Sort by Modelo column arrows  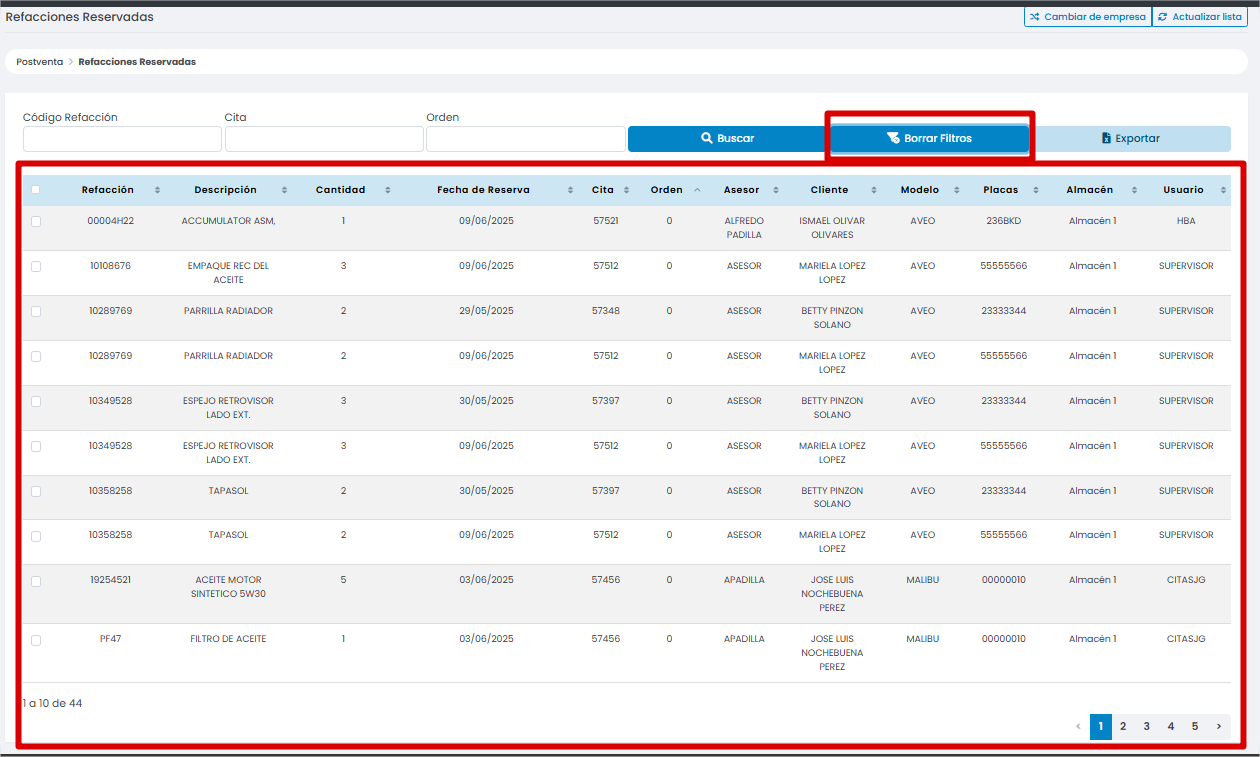(957, 190)
